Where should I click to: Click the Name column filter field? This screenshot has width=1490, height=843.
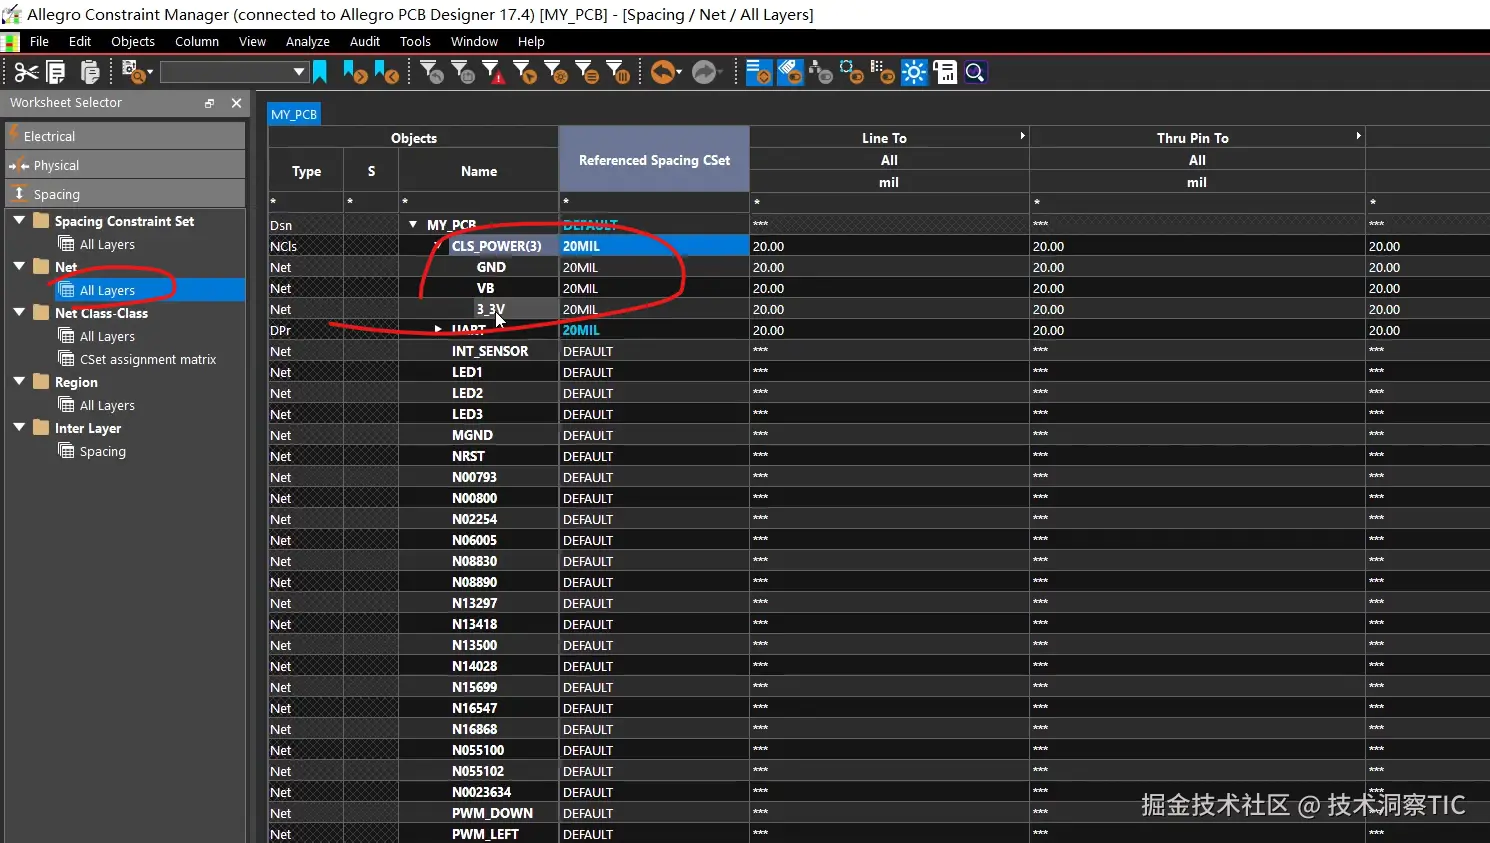479,202
